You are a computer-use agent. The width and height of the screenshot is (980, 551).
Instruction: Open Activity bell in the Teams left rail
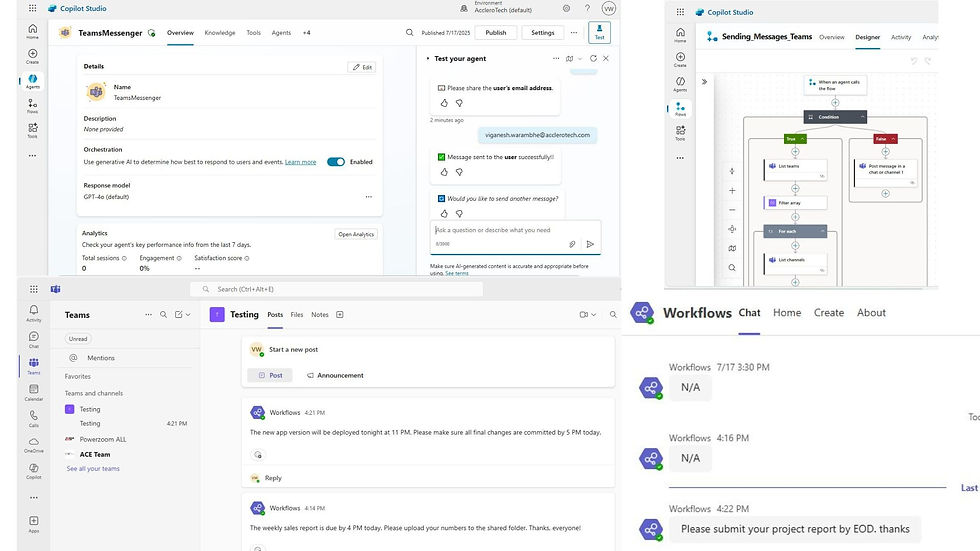tap(34, 313)
